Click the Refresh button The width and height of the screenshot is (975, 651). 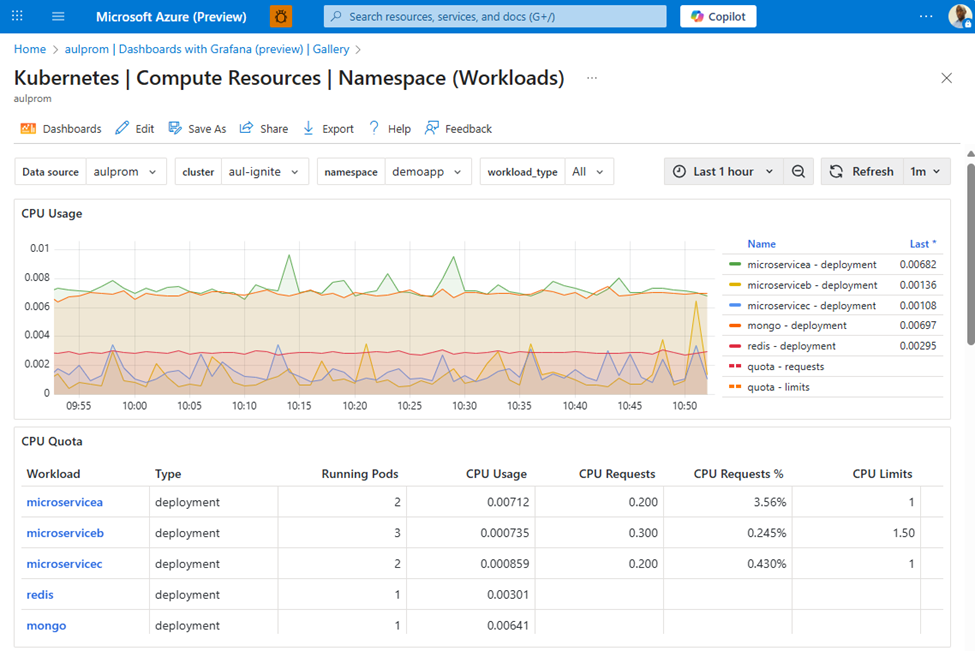click(x=862, y=172)
